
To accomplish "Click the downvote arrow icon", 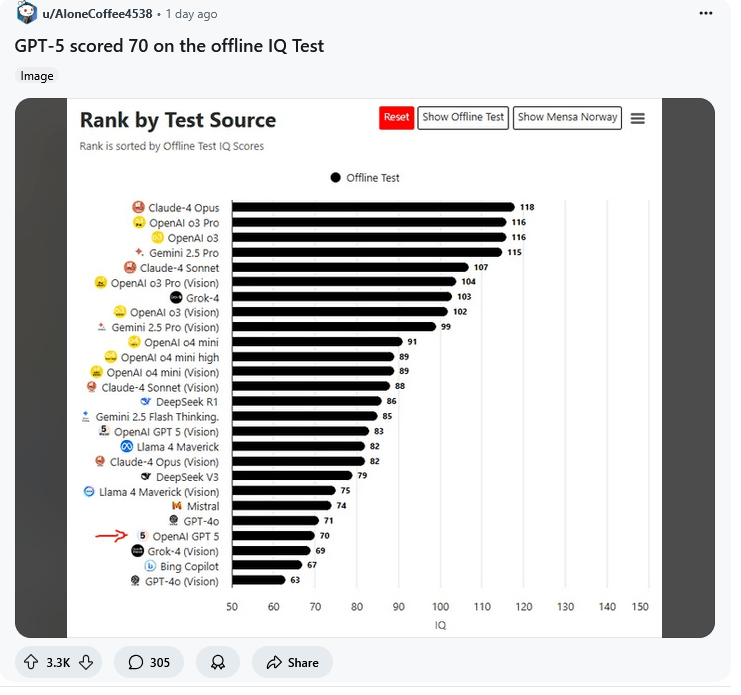I will coord(86,662).
